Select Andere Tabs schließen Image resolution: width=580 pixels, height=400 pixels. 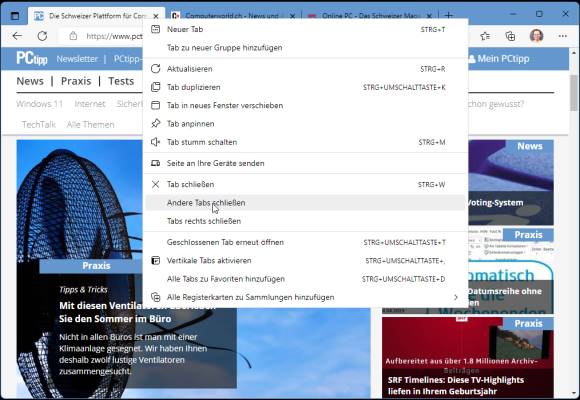(x=305, y=203)
